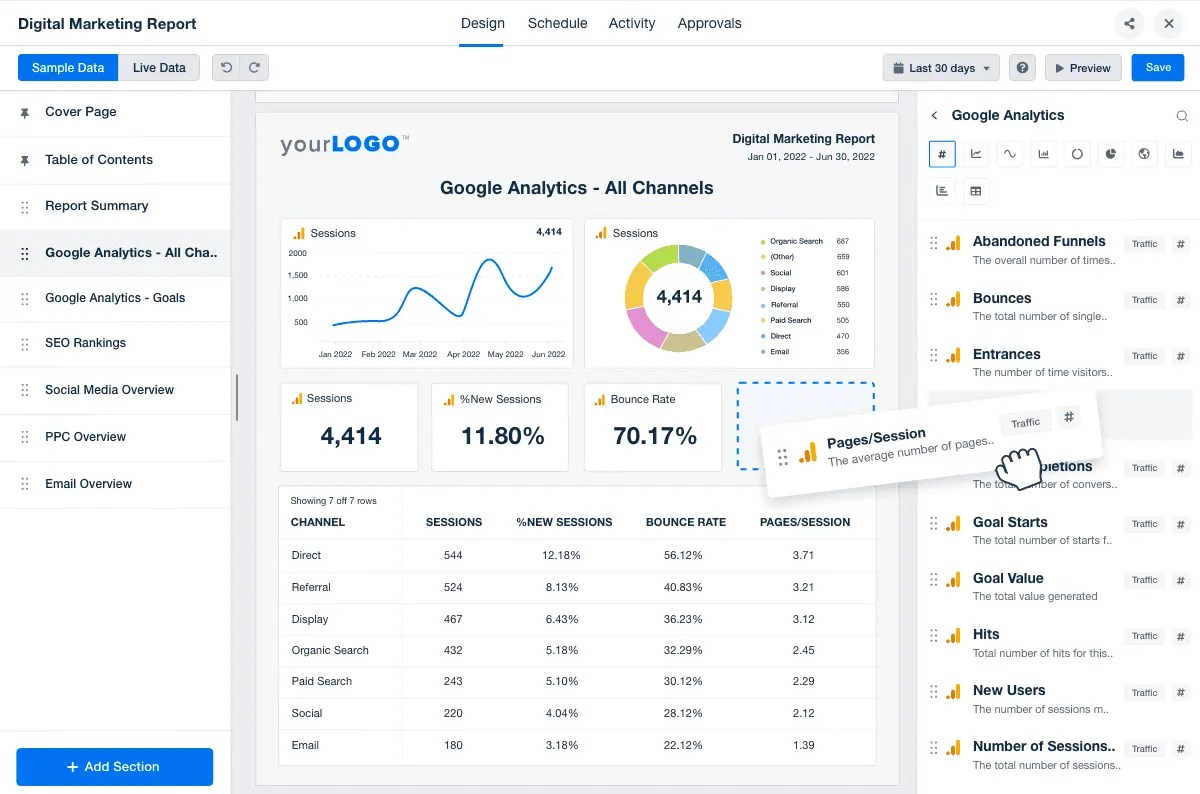Select the number widget filter icon
This screenshot has height=794, width=1200.
tap(941, 154)
